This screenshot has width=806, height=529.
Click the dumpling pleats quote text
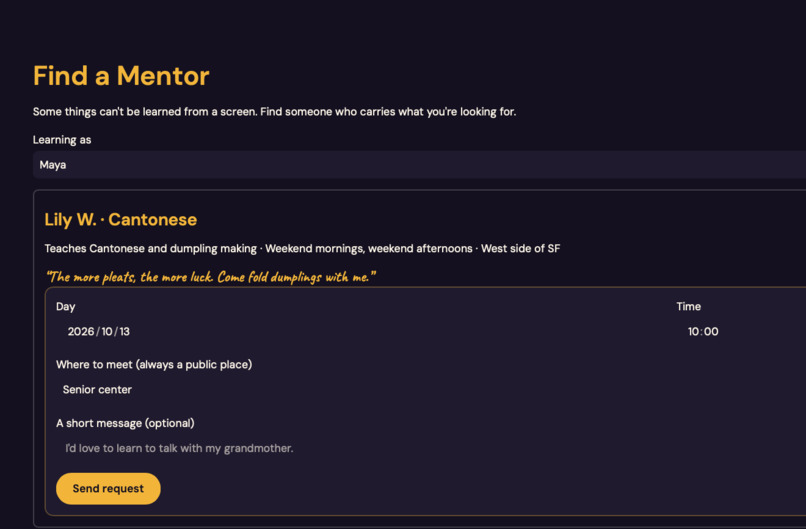pos(211,277)
